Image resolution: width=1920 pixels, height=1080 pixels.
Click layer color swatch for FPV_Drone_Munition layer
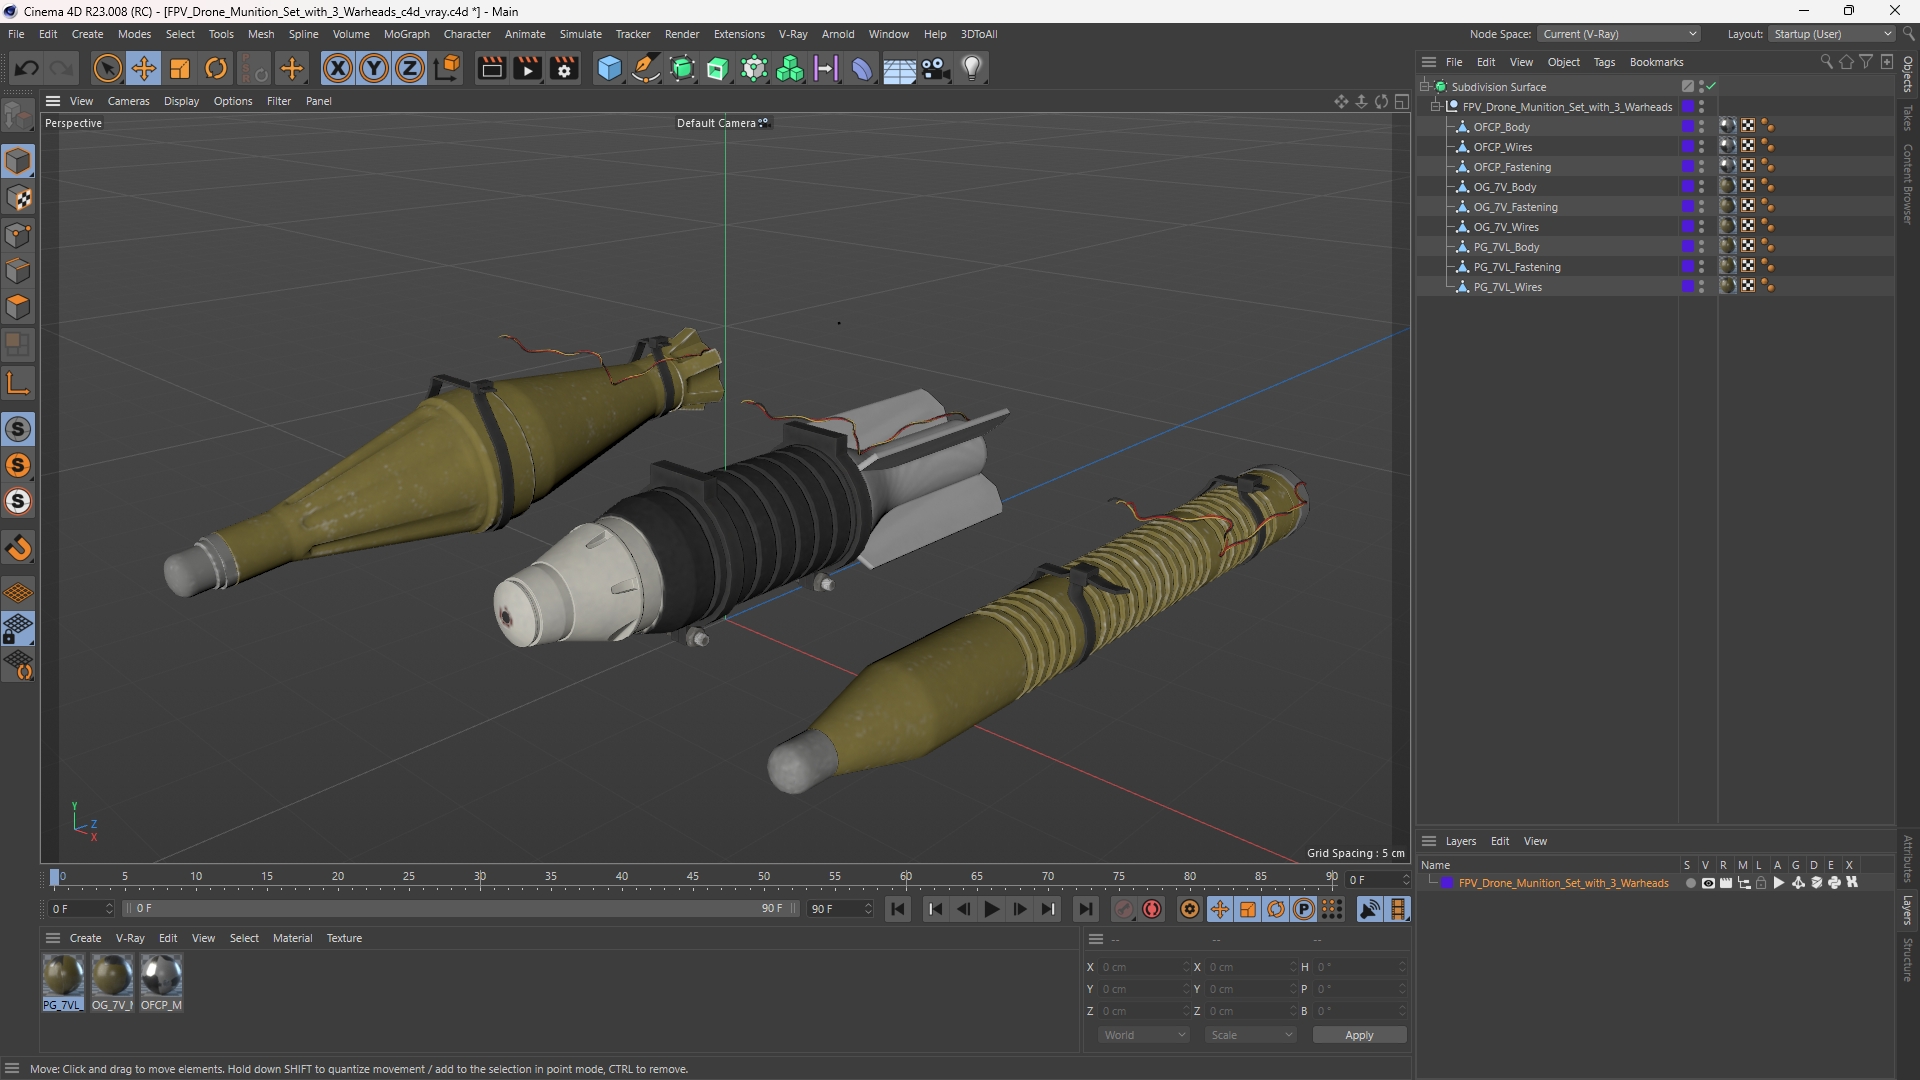click(1447, 883)
